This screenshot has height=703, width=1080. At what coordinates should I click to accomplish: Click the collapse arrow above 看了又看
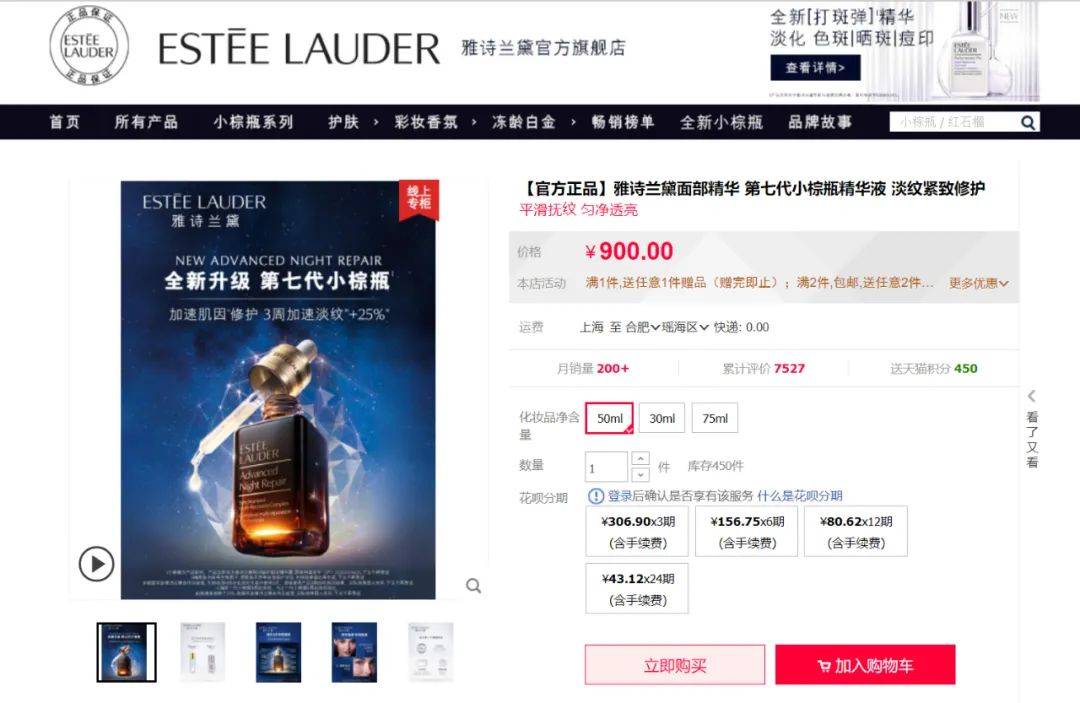point(1031,395)
